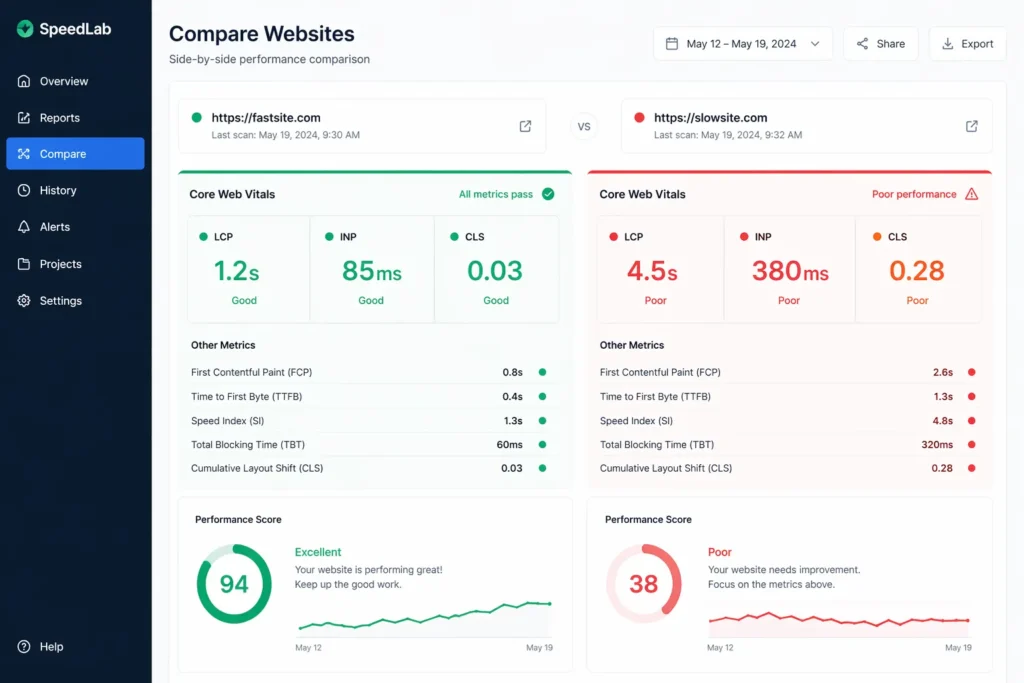Click the Excellent score label
Viewport: 1024px width, 683px height.
click(x=317, y=552)
